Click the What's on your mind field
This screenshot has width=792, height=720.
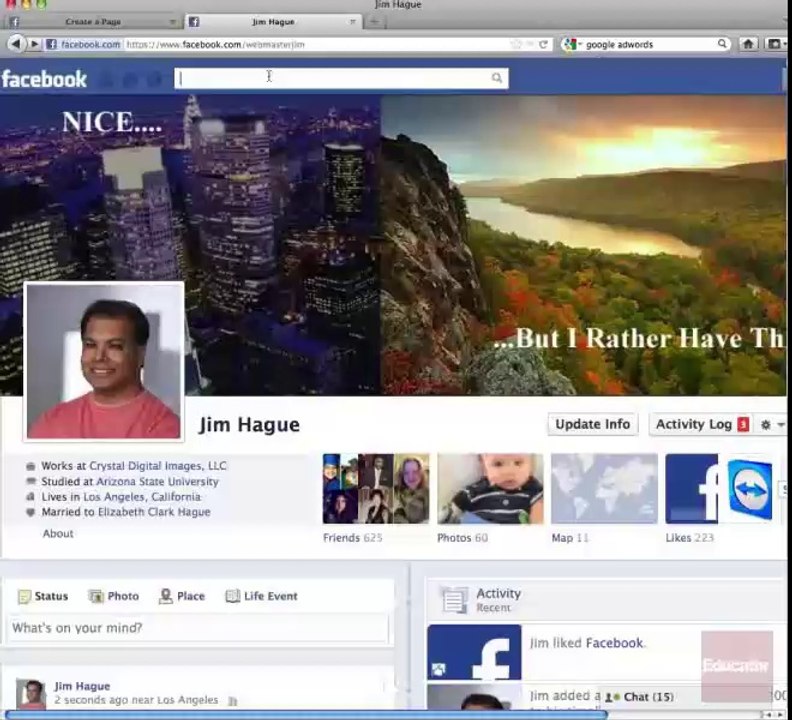click(199, 628)
